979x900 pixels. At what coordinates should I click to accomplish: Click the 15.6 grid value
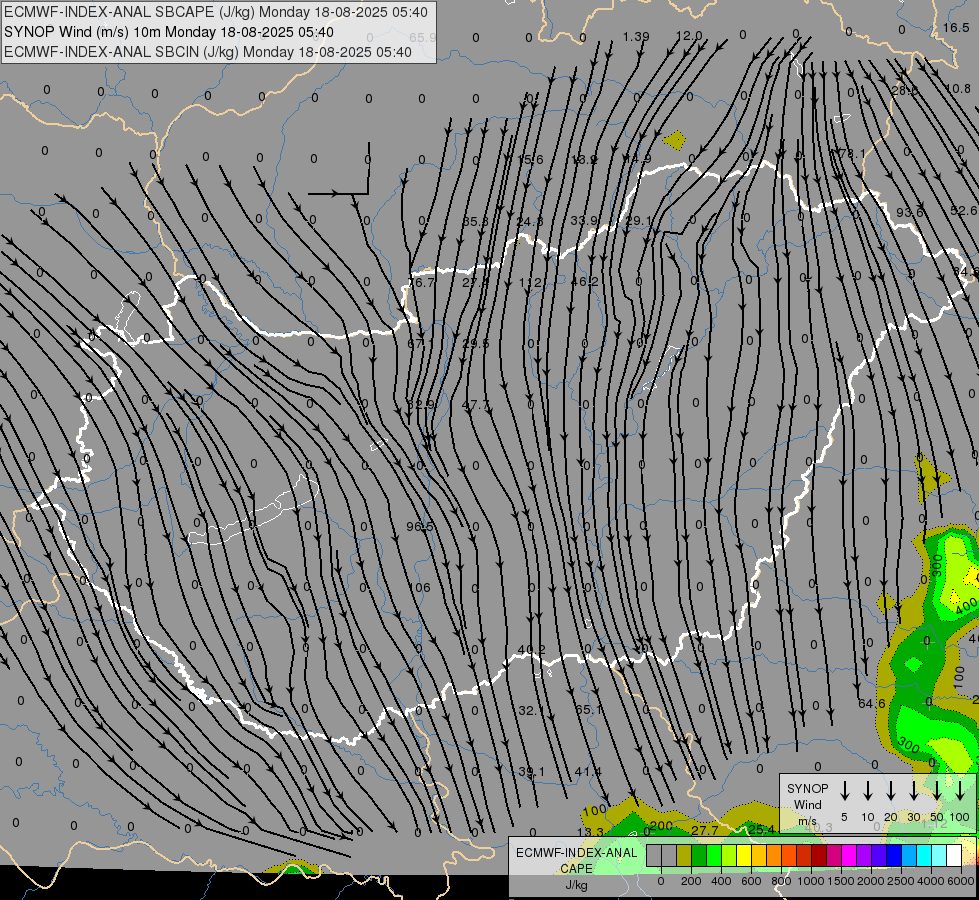529,160
